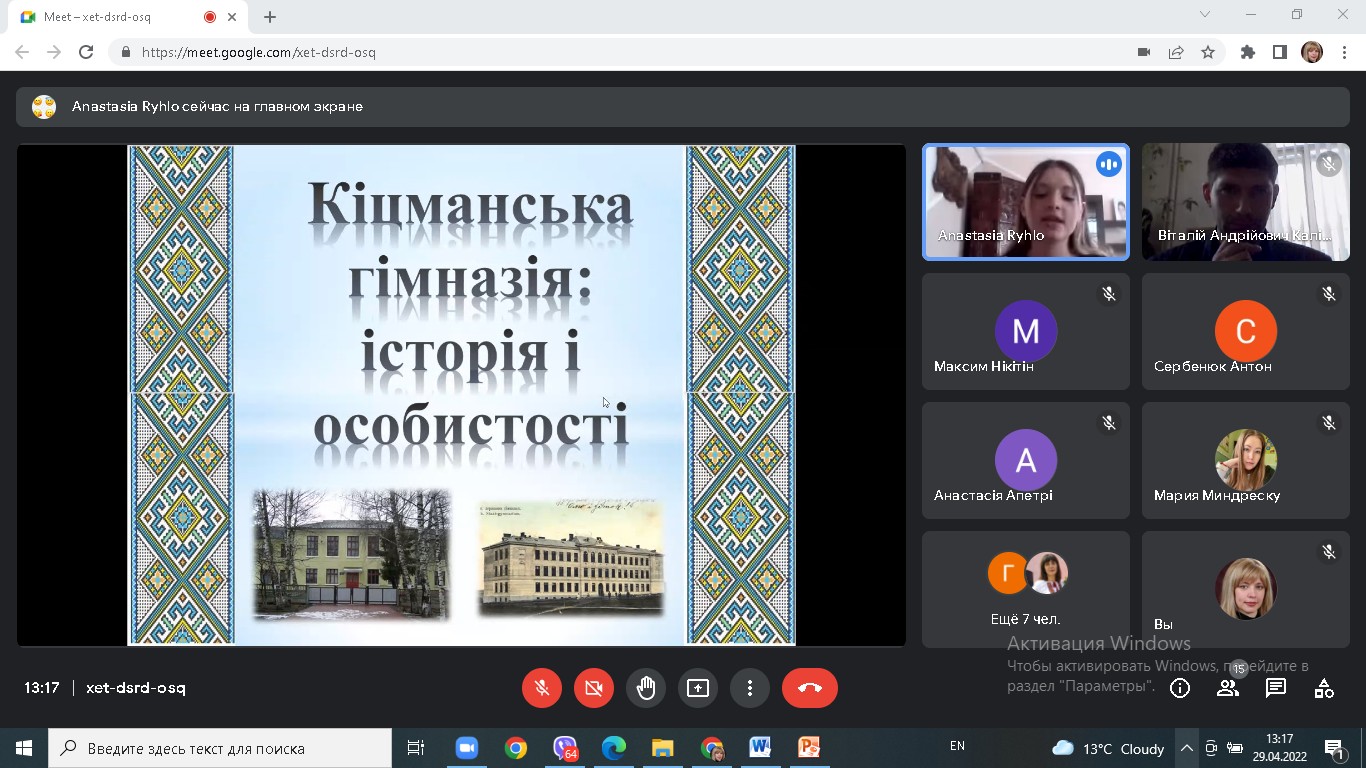Screen dimensions: 1366x768
Task: Open the chat with everyone panel
Action: pyautogui.click(x=1276, y=688)
